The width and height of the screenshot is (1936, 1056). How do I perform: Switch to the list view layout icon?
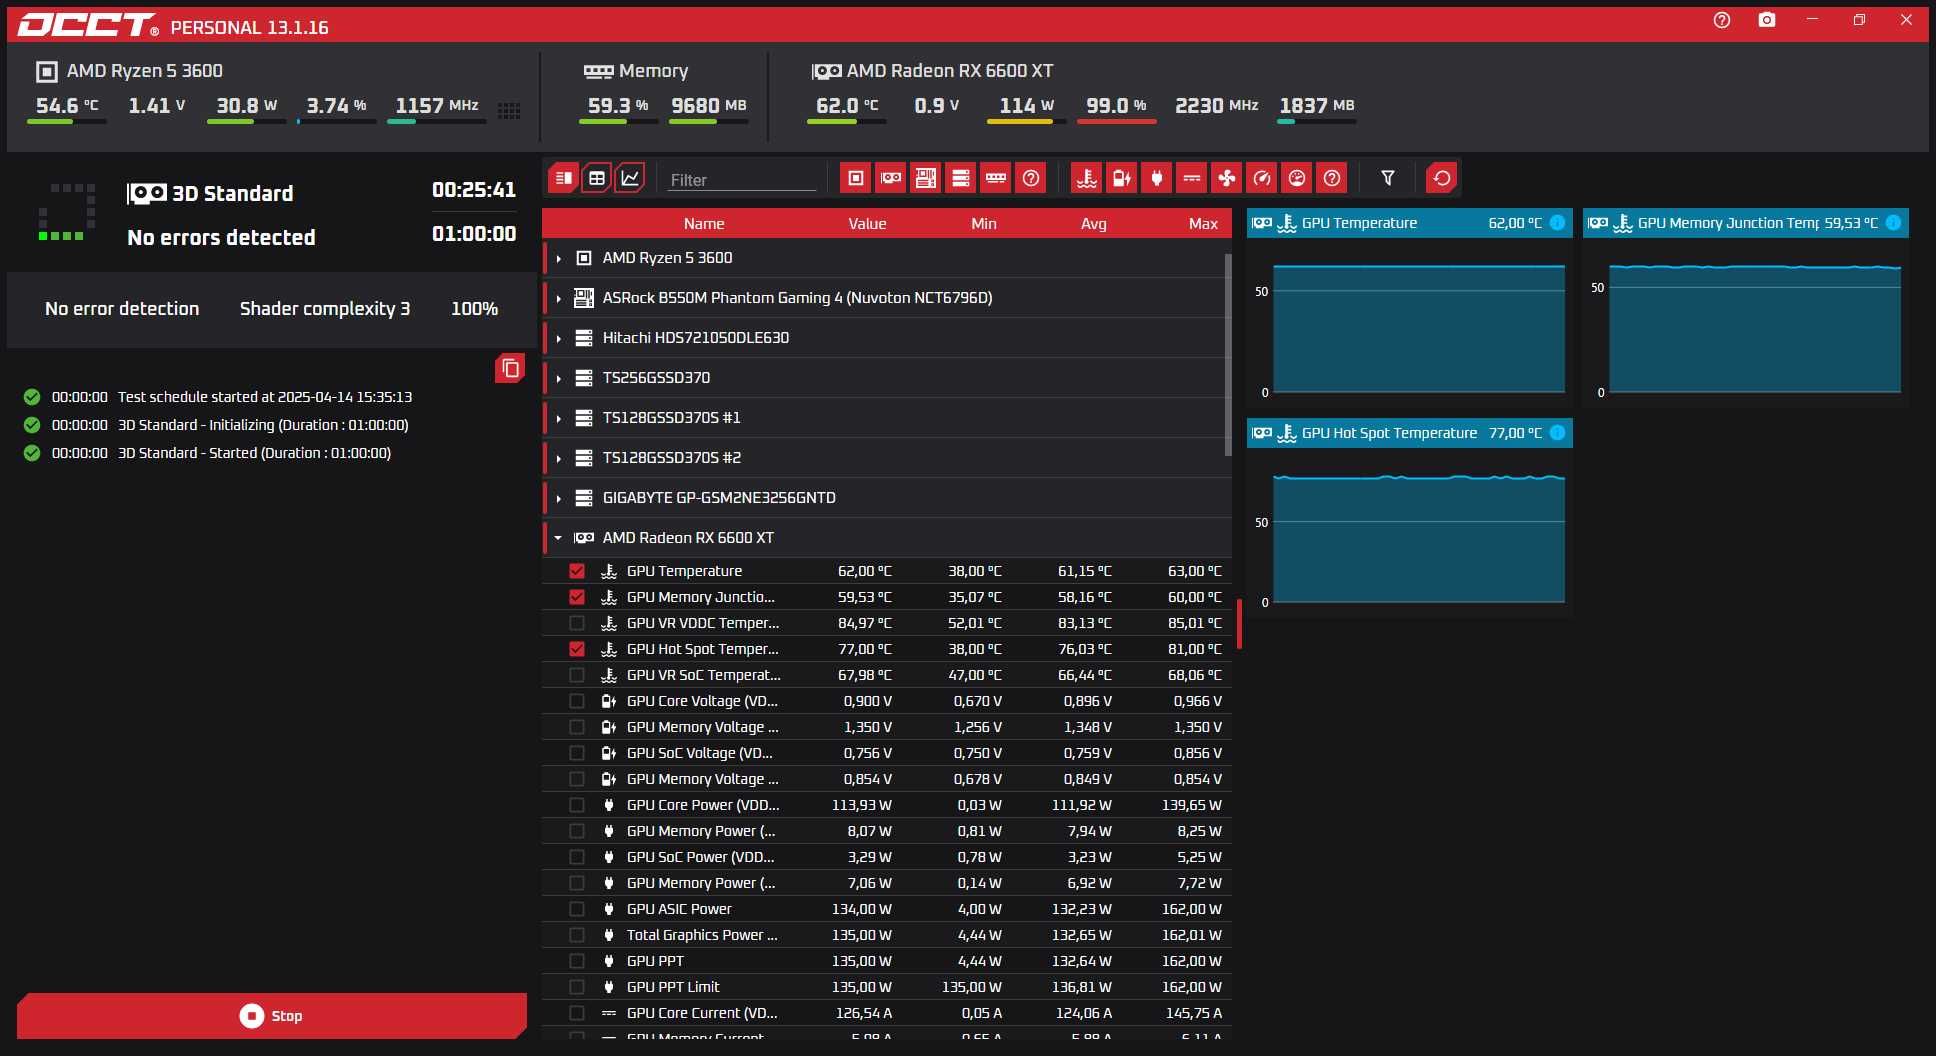(x=564, y=178)
